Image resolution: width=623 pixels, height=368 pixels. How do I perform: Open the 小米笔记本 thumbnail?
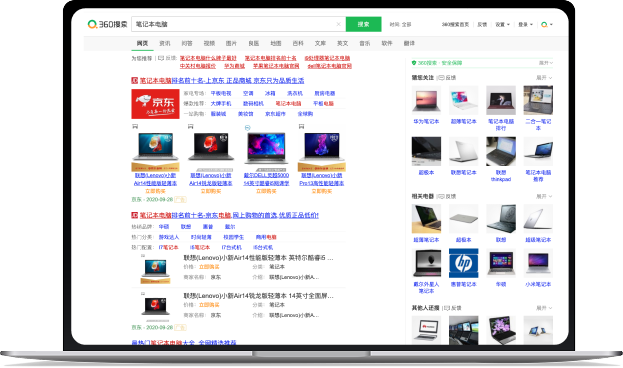click(x=538, y=263)
